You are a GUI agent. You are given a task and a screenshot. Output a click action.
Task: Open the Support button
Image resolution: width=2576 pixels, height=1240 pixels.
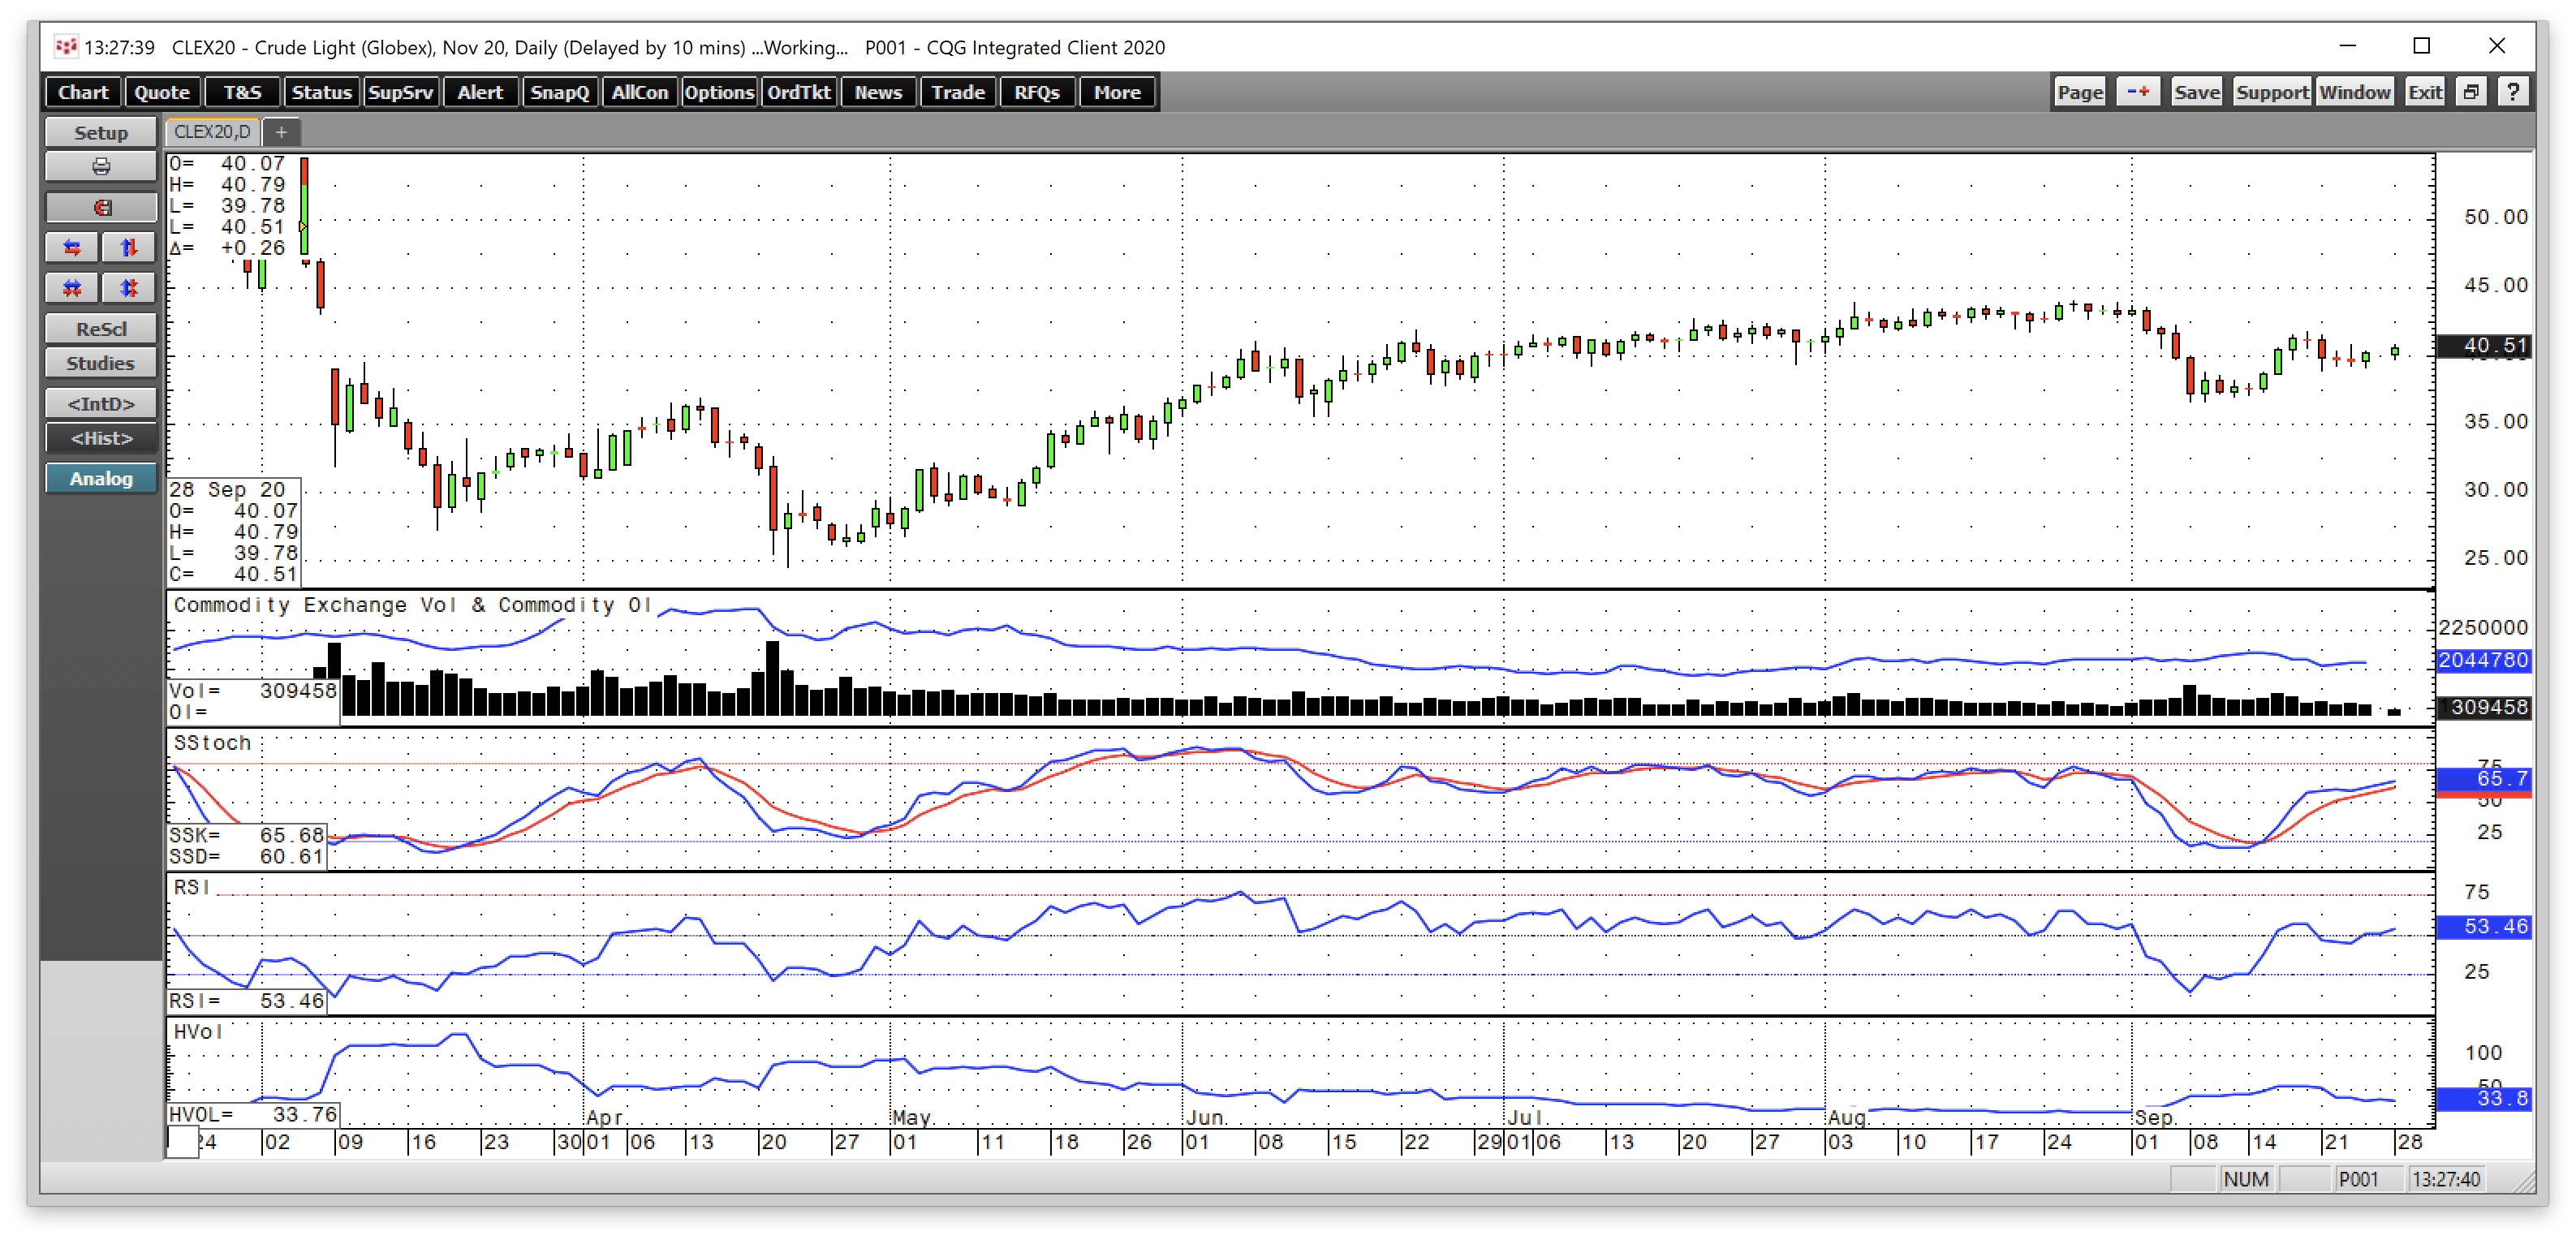[x=2272, y=92]
